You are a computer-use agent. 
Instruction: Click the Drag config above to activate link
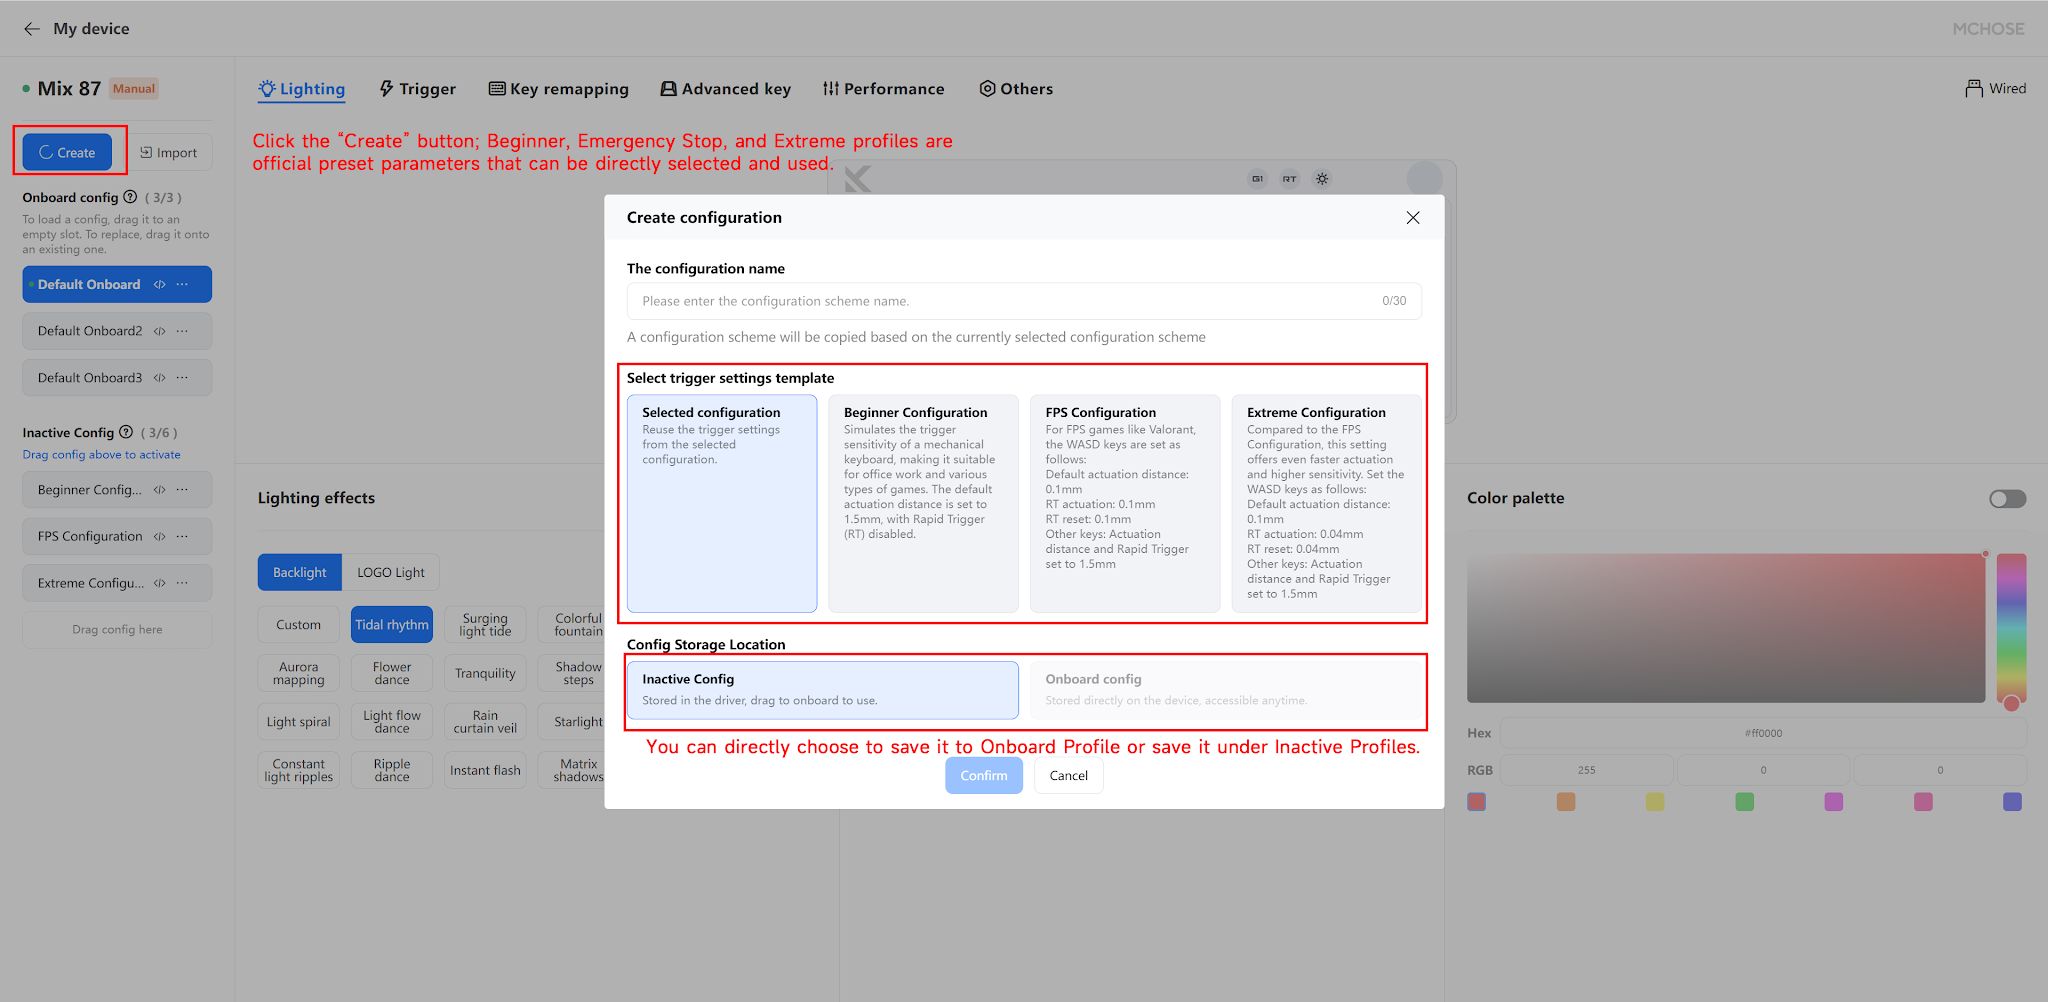102,454
